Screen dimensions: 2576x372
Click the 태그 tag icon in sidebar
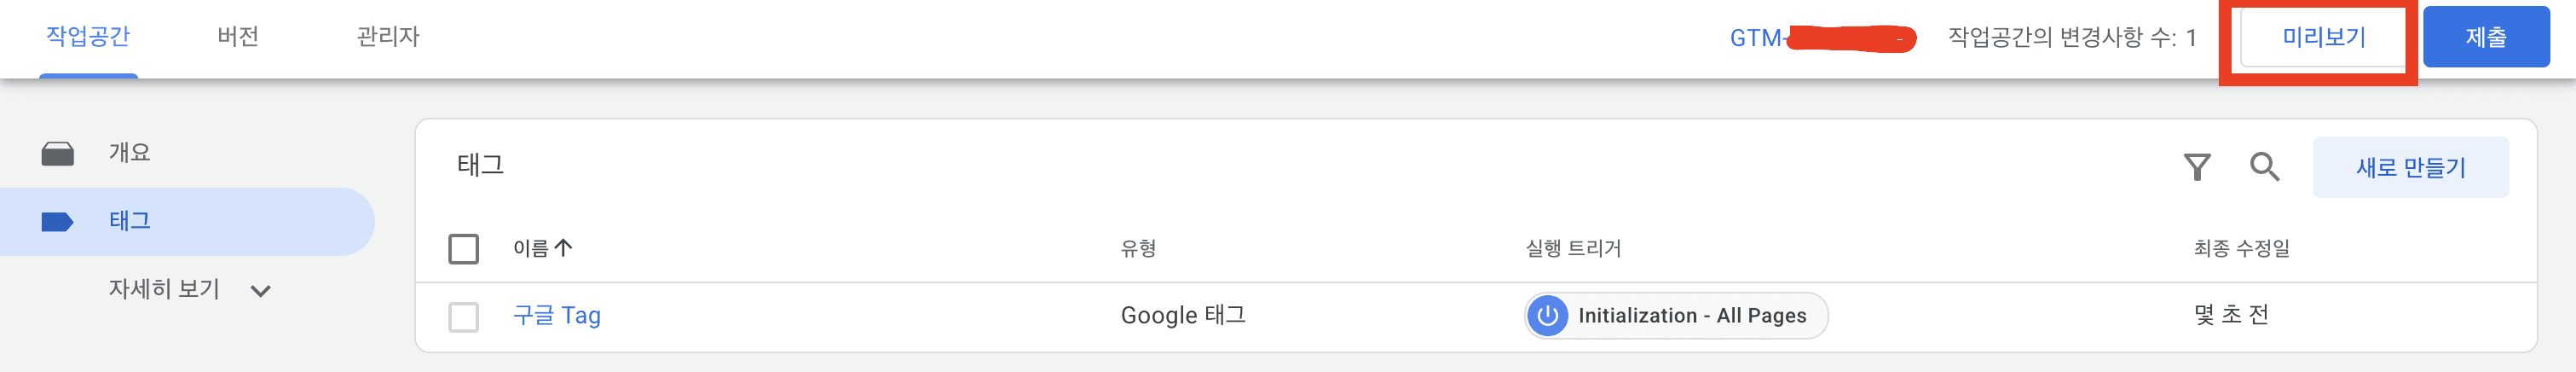tap(57, 221)
